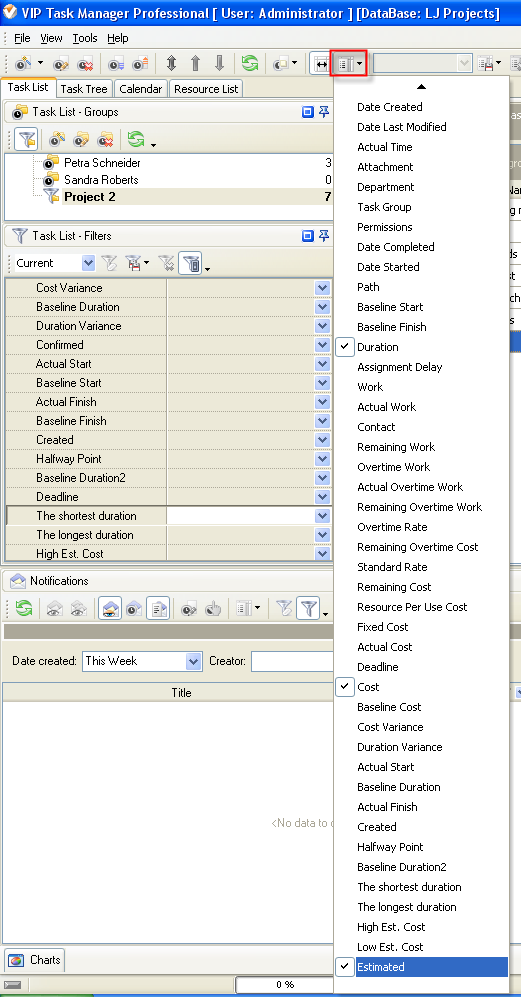Viewport: 521px width, 997px height.
Task: Open the Tools menu
Action: pos(85,38)
